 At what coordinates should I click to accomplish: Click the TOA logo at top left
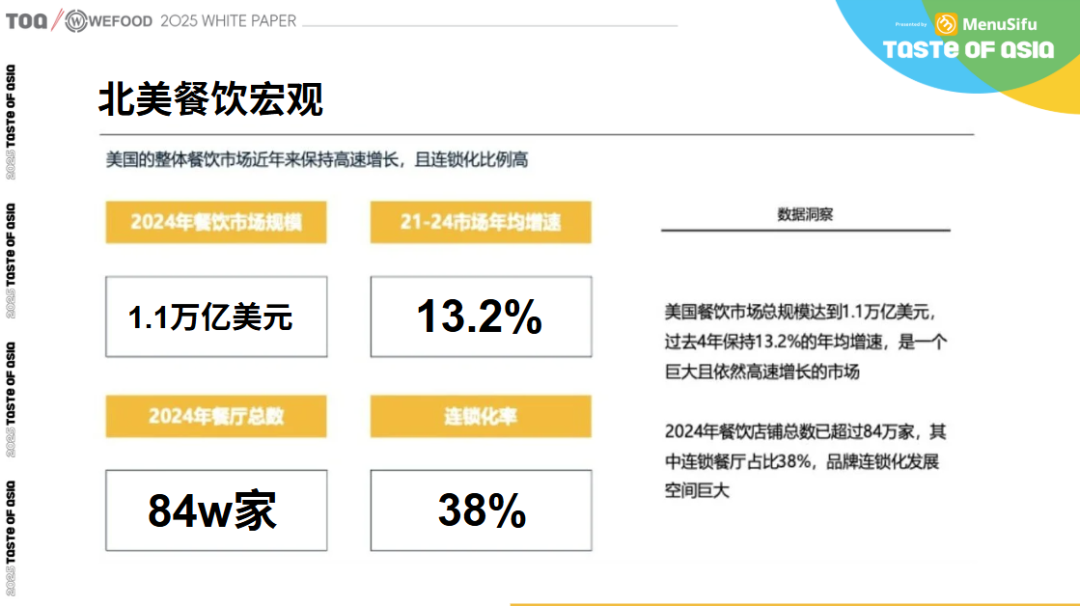(27, 21)
